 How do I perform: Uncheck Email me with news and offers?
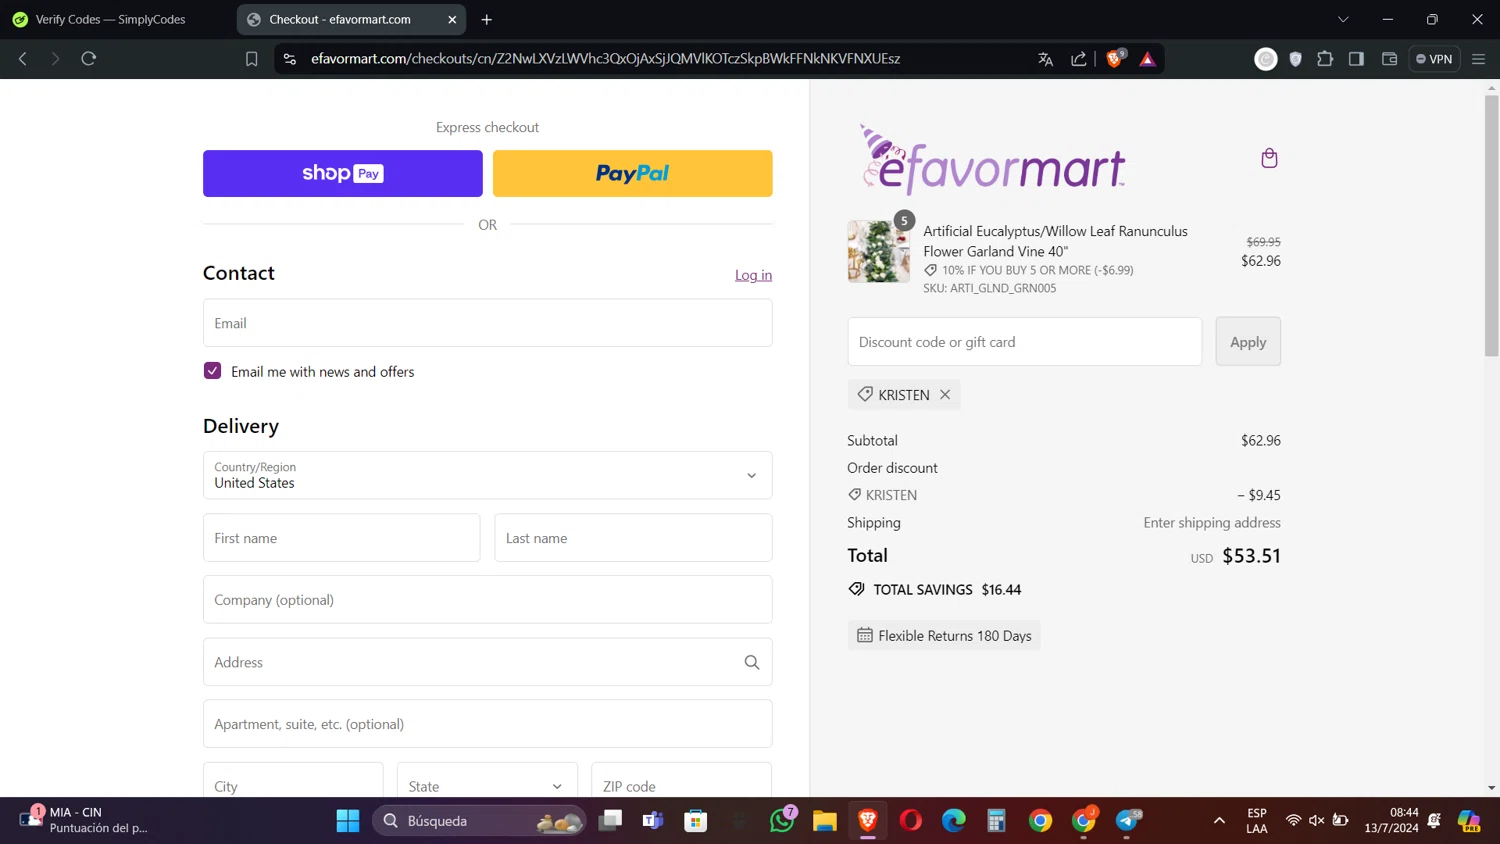pos(212,371)
